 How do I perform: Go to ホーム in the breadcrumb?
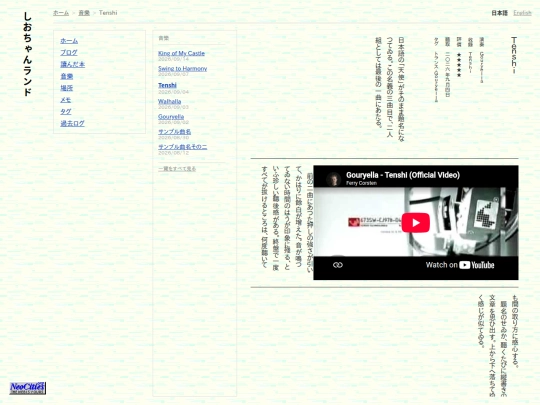point(61,13)
